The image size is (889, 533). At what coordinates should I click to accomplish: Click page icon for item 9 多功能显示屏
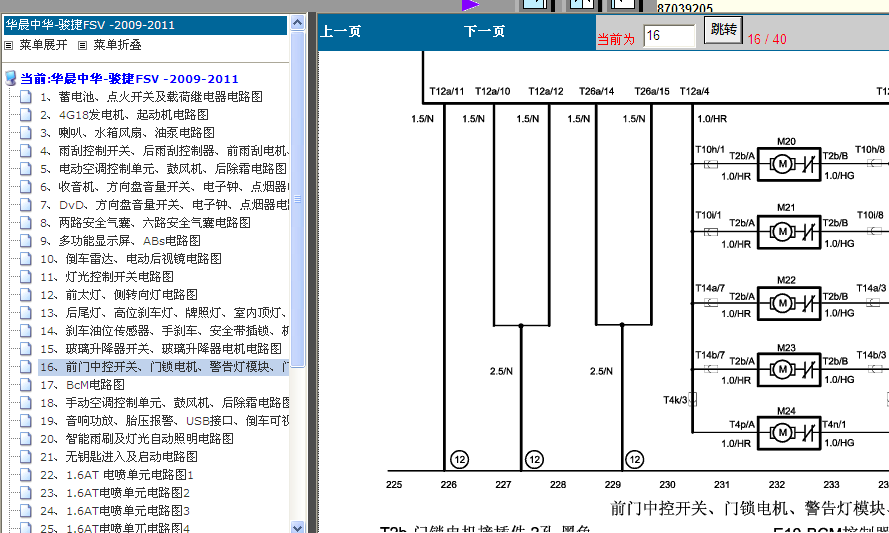26,241
